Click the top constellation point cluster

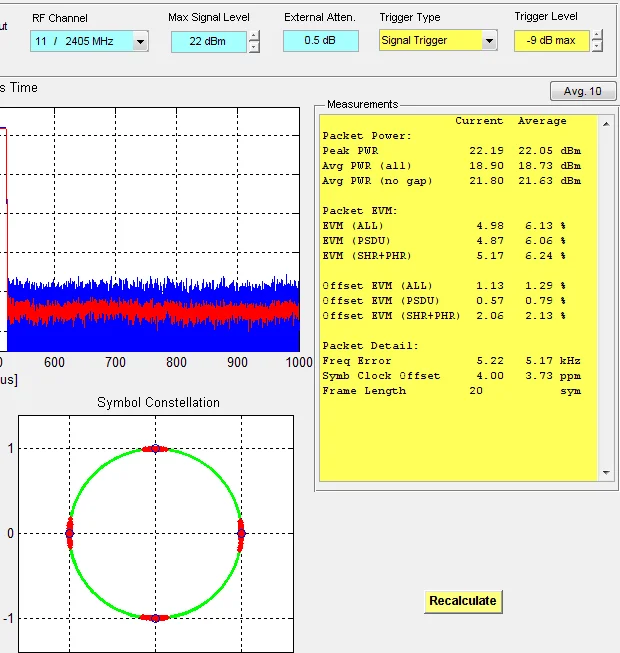coord(155,449)
